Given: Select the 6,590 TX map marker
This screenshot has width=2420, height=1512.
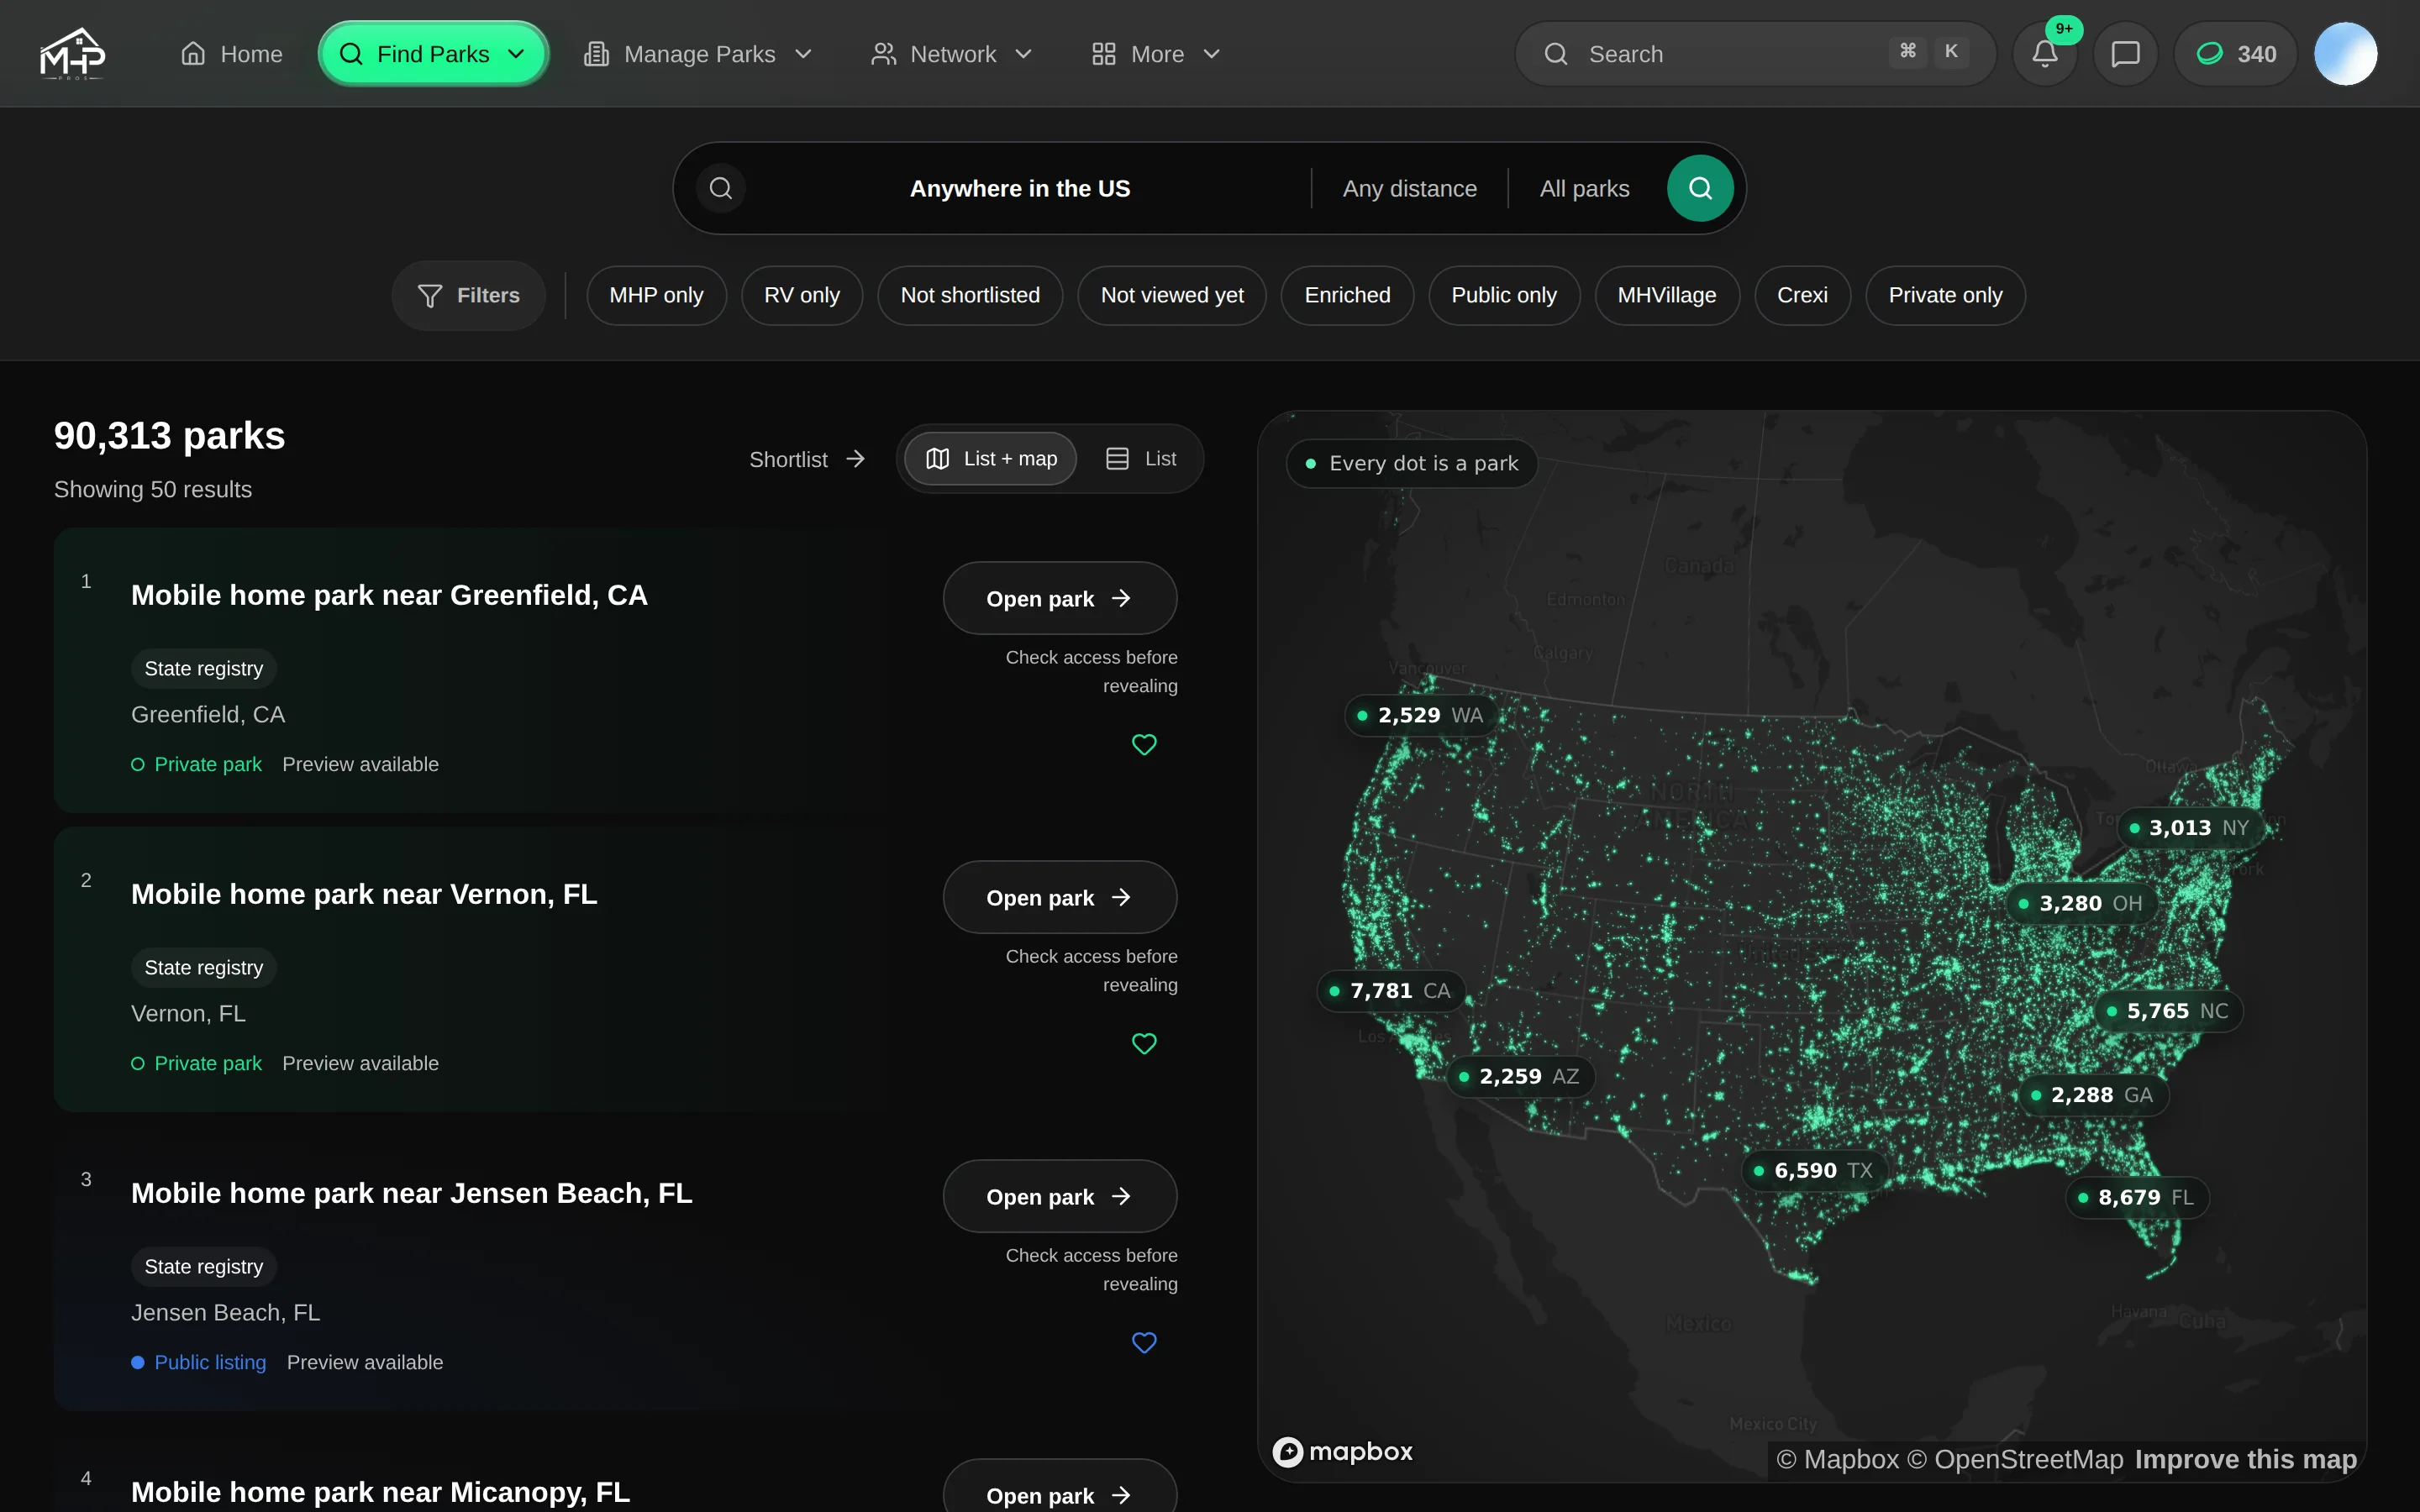Looking at the screenshot, I should (1814, 1170).
